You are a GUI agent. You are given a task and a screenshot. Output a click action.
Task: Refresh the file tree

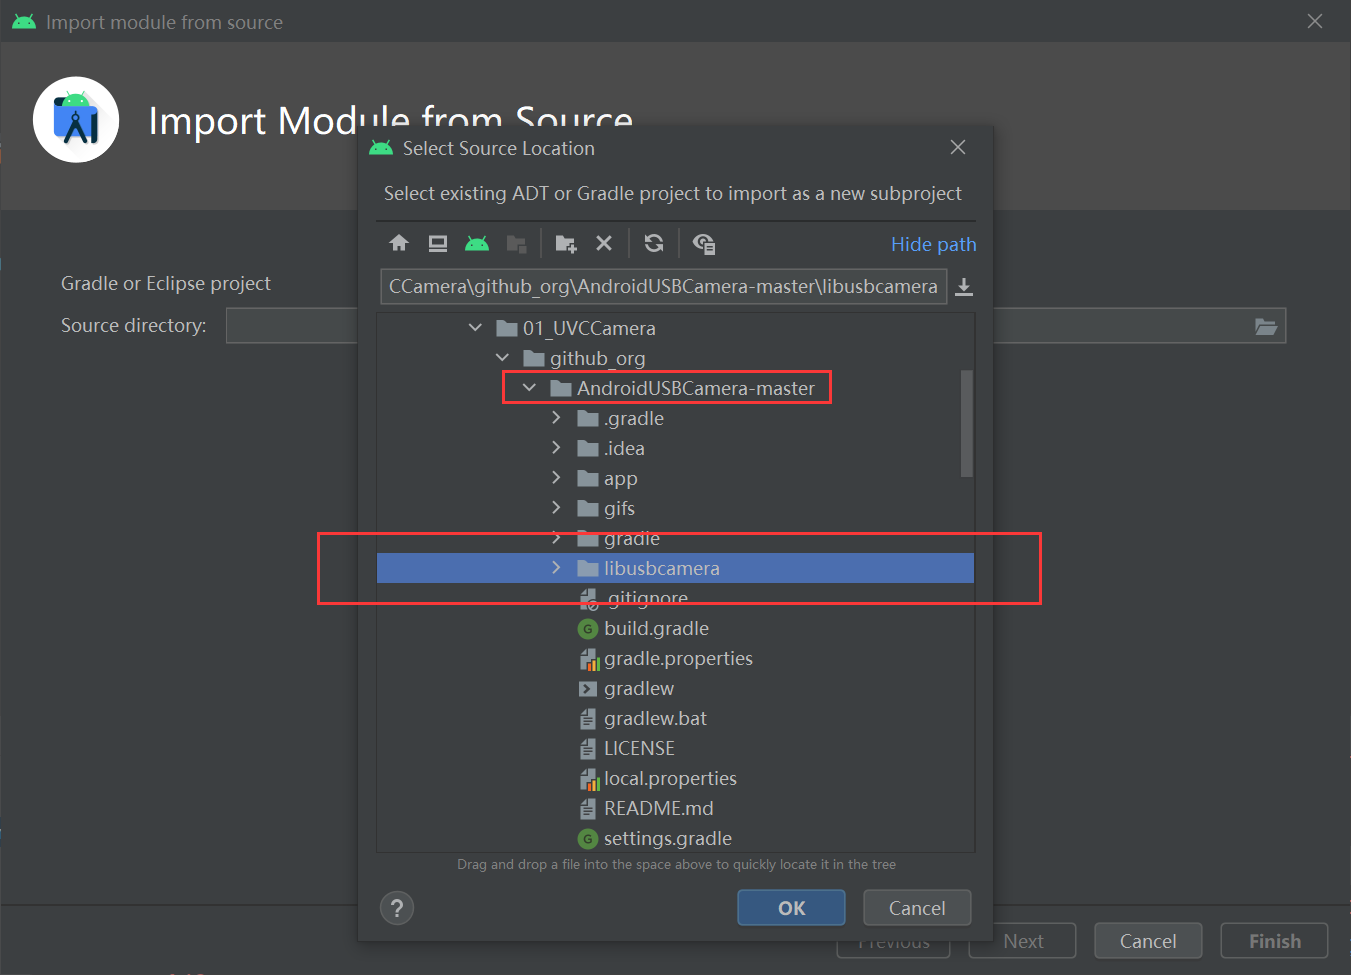pyautogui.click(x=654, y=243)
